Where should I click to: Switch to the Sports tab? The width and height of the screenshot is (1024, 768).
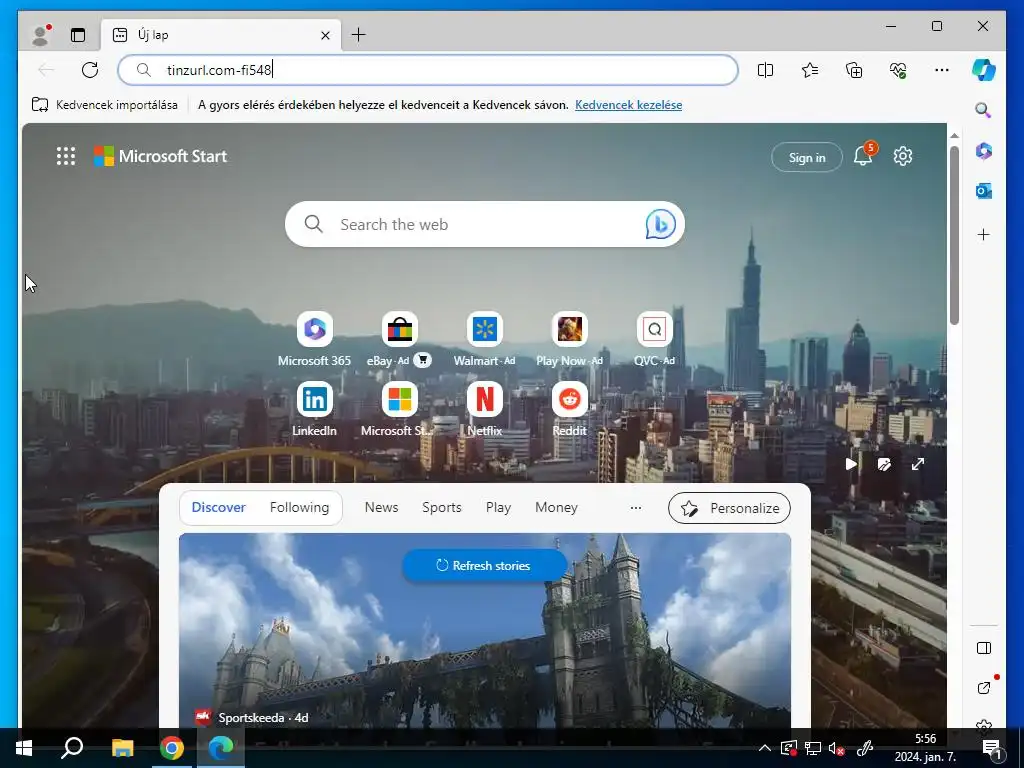441,507
